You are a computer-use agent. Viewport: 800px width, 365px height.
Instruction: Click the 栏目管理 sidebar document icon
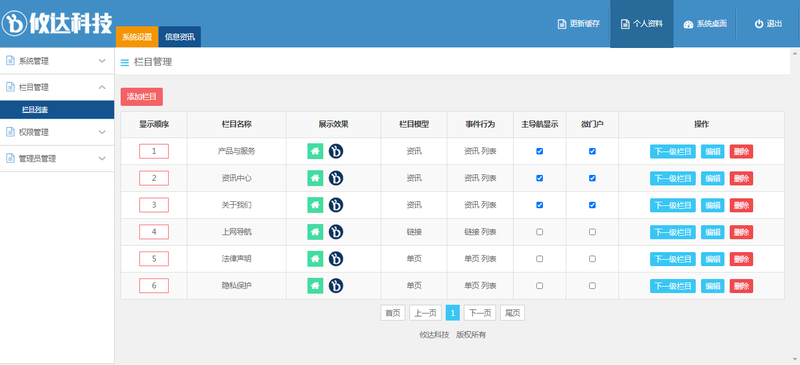pyautogui.click(x=10, y=87)
